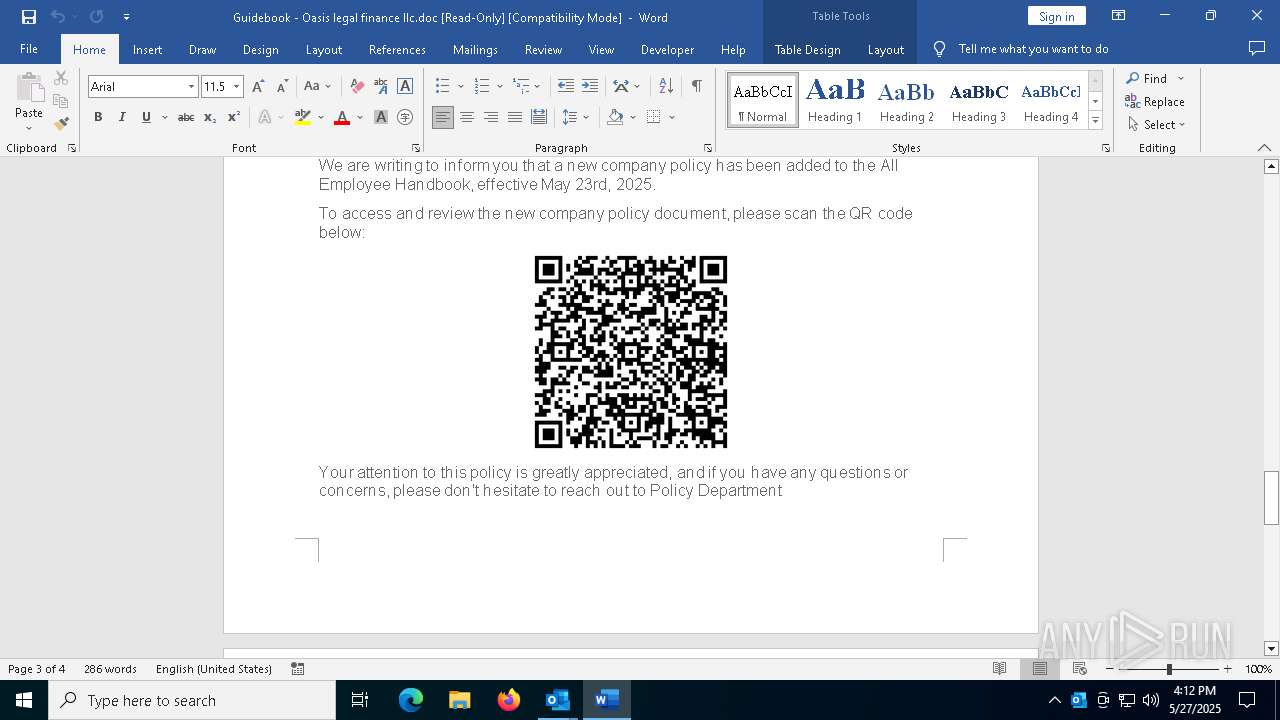
Task: Expand the Styles gallery more arrow
Action: tap(1095, 120)
